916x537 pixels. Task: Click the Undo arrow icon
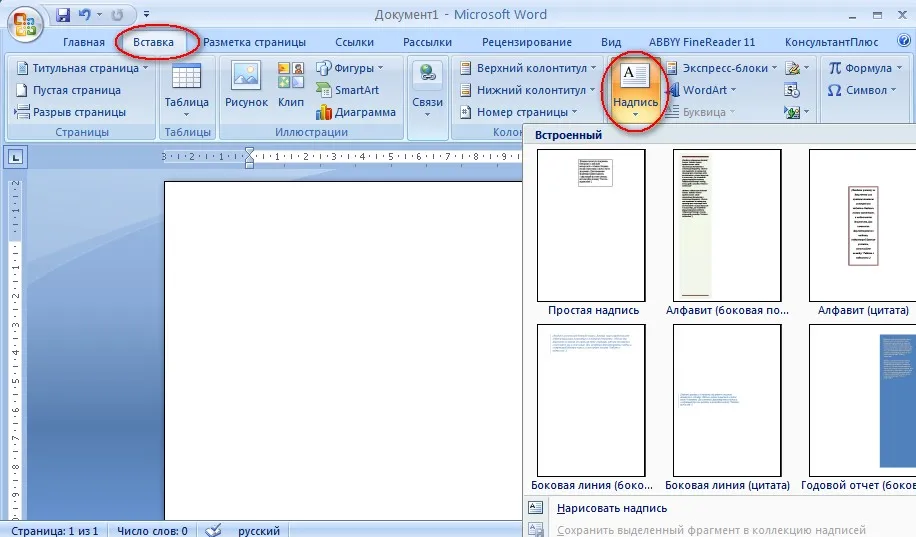(85, 15)
